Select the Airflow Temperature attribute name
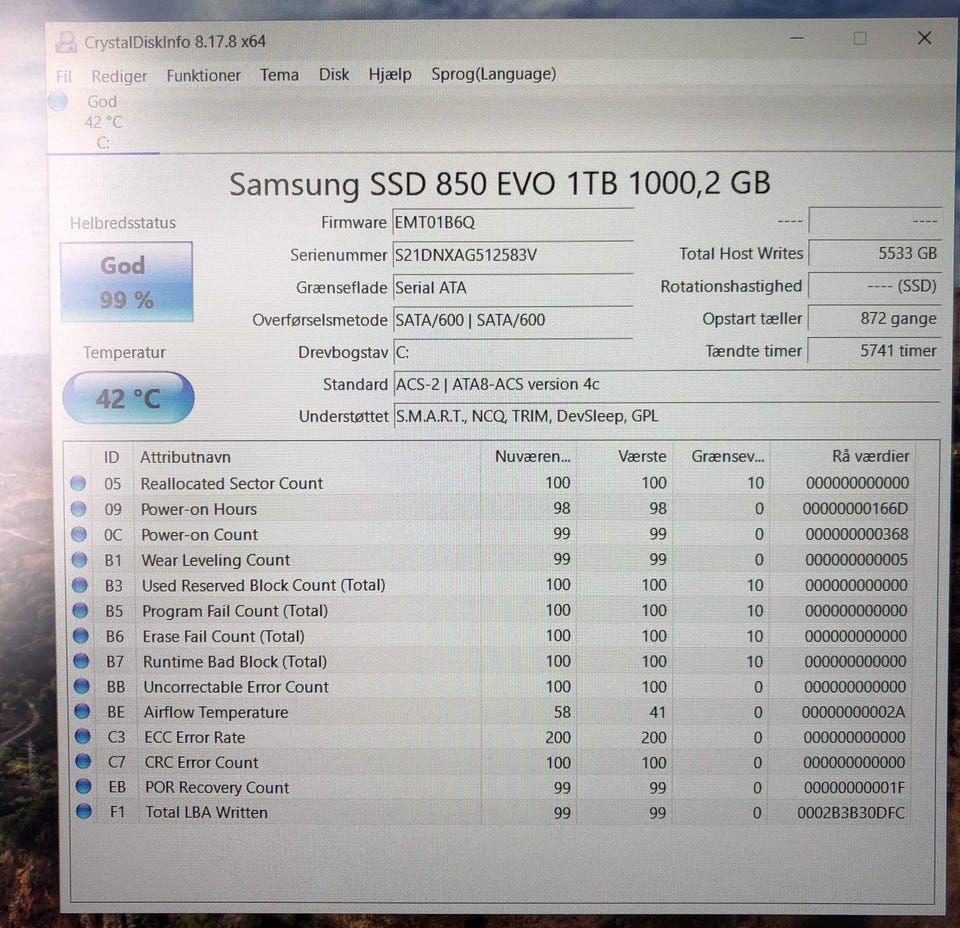This screenshot has height=928, width=960. (216, 713)
